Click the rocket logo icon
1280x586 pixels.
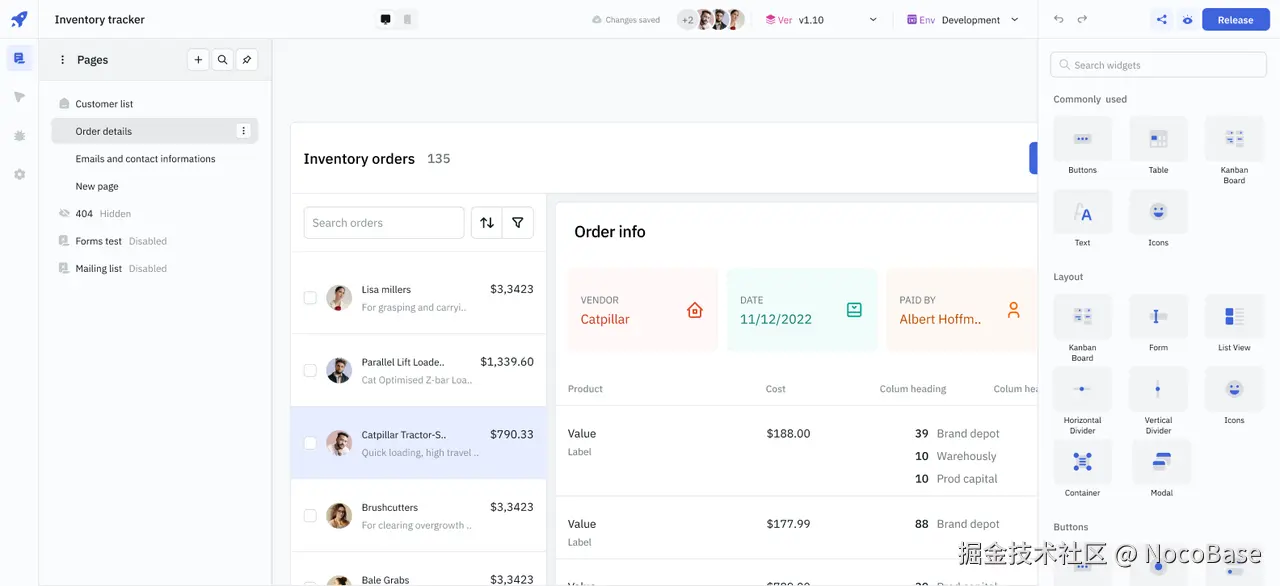click(19, 19)
